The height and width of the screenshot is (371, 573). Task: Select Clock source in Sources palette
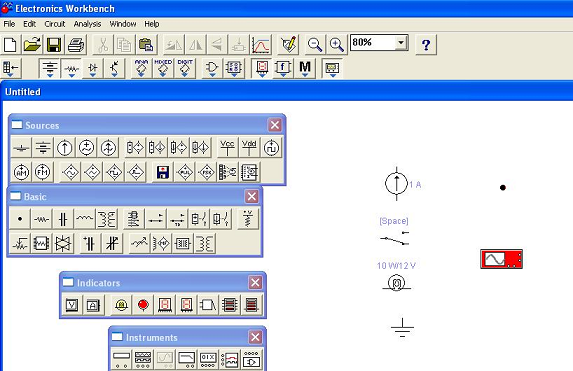tap(271, 148)
